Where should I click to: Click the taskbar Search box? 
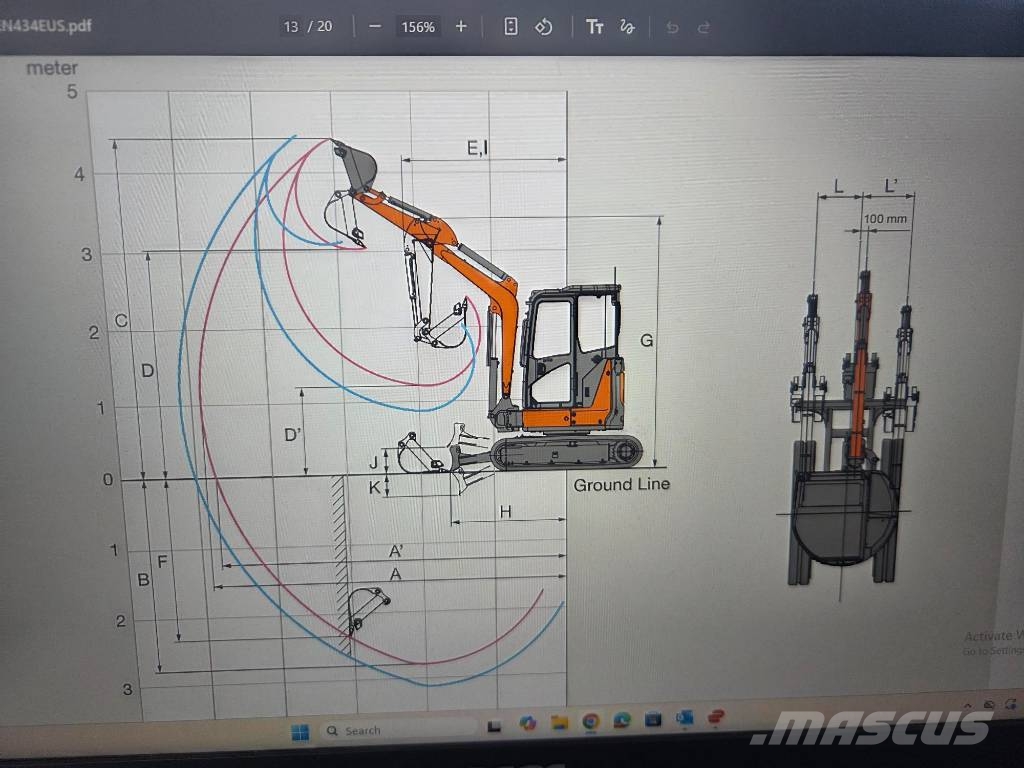point(400,730)
